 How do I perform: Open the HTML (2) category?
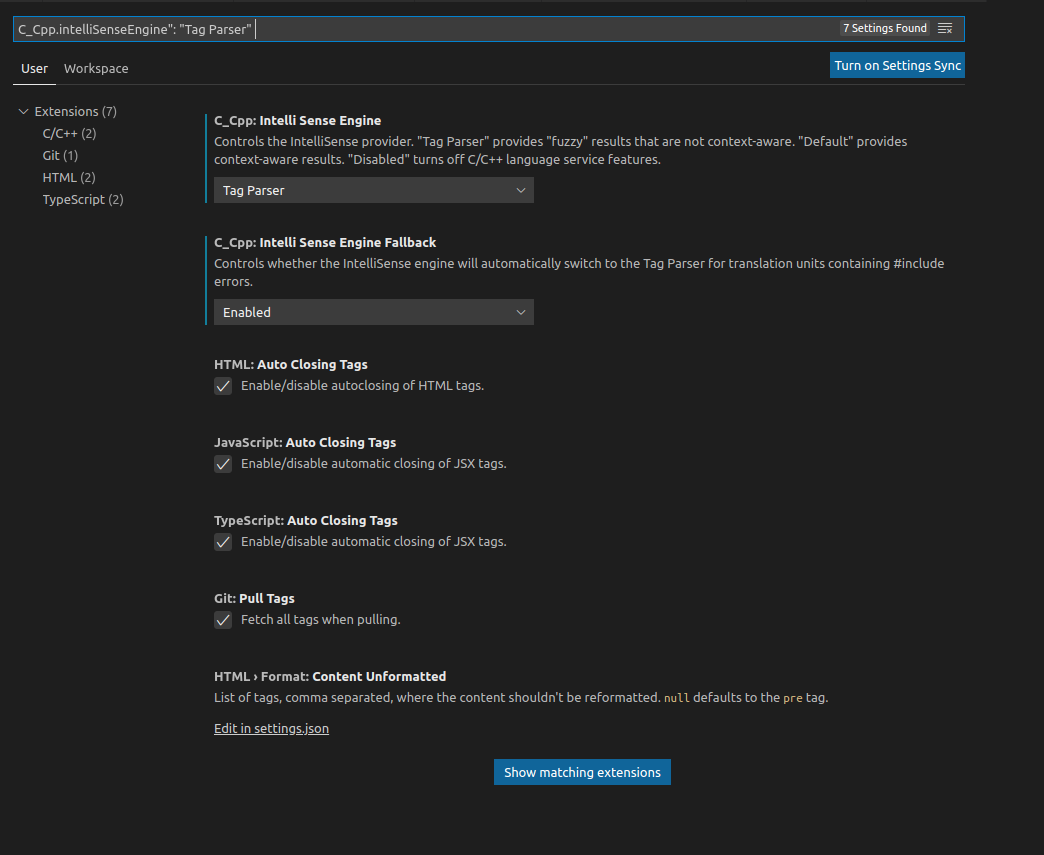(69, 177)
